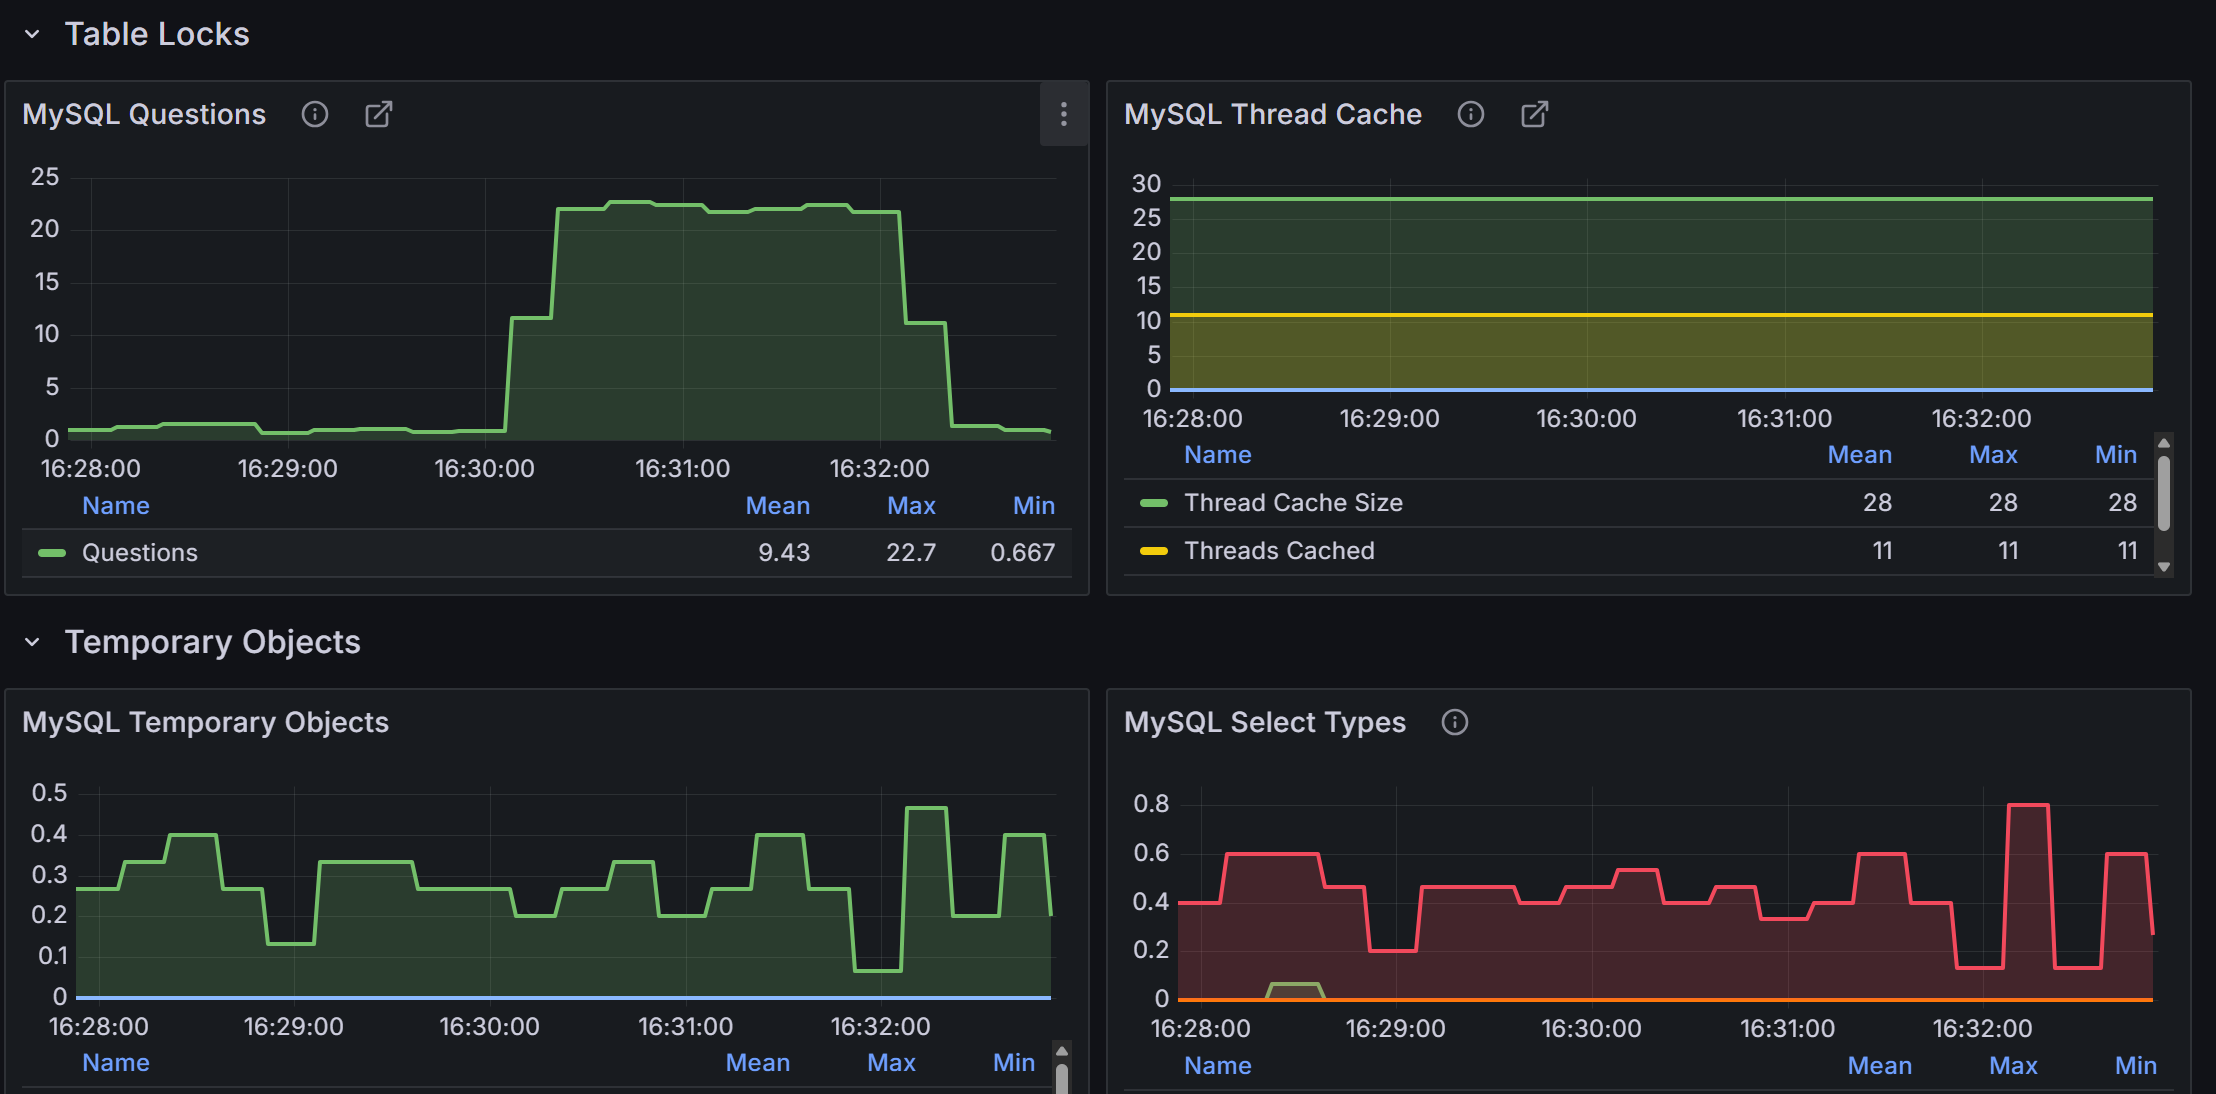Click Thread Cache legend scroll up arrow
This screenshot has width=2216, height=1094.
(x=2164, y=443)
